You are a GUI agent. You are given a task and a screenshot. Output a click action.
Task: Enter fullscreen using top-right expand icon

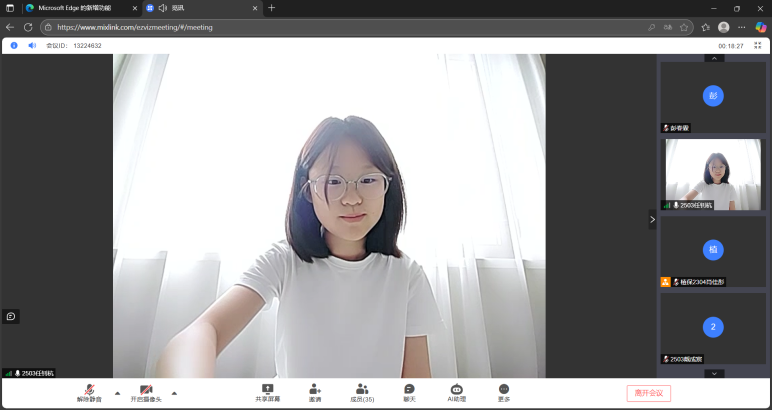pyautogui.click(x=761, y=45)
